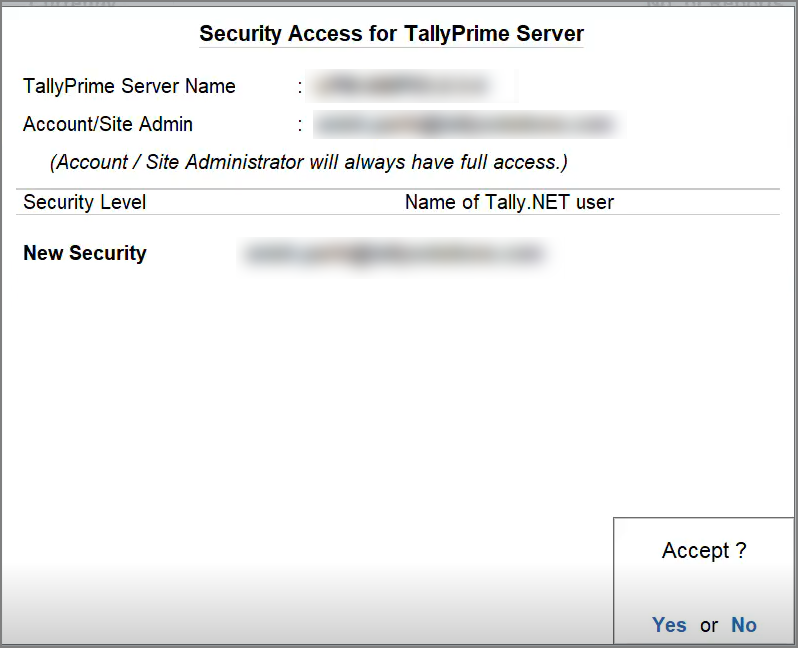Click the TallyPrime Server Name label
Screen dimensions: 798x648
tap(129, 86)
